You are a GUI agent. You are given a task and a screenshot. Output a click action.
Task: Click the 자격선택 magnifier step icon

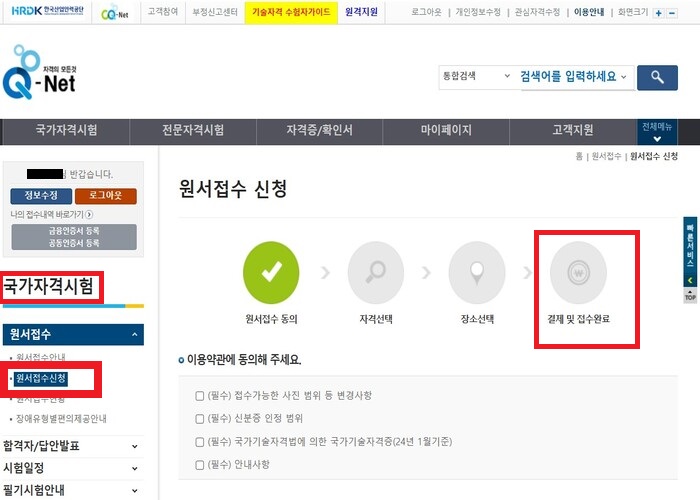click(x=376, y=272)
